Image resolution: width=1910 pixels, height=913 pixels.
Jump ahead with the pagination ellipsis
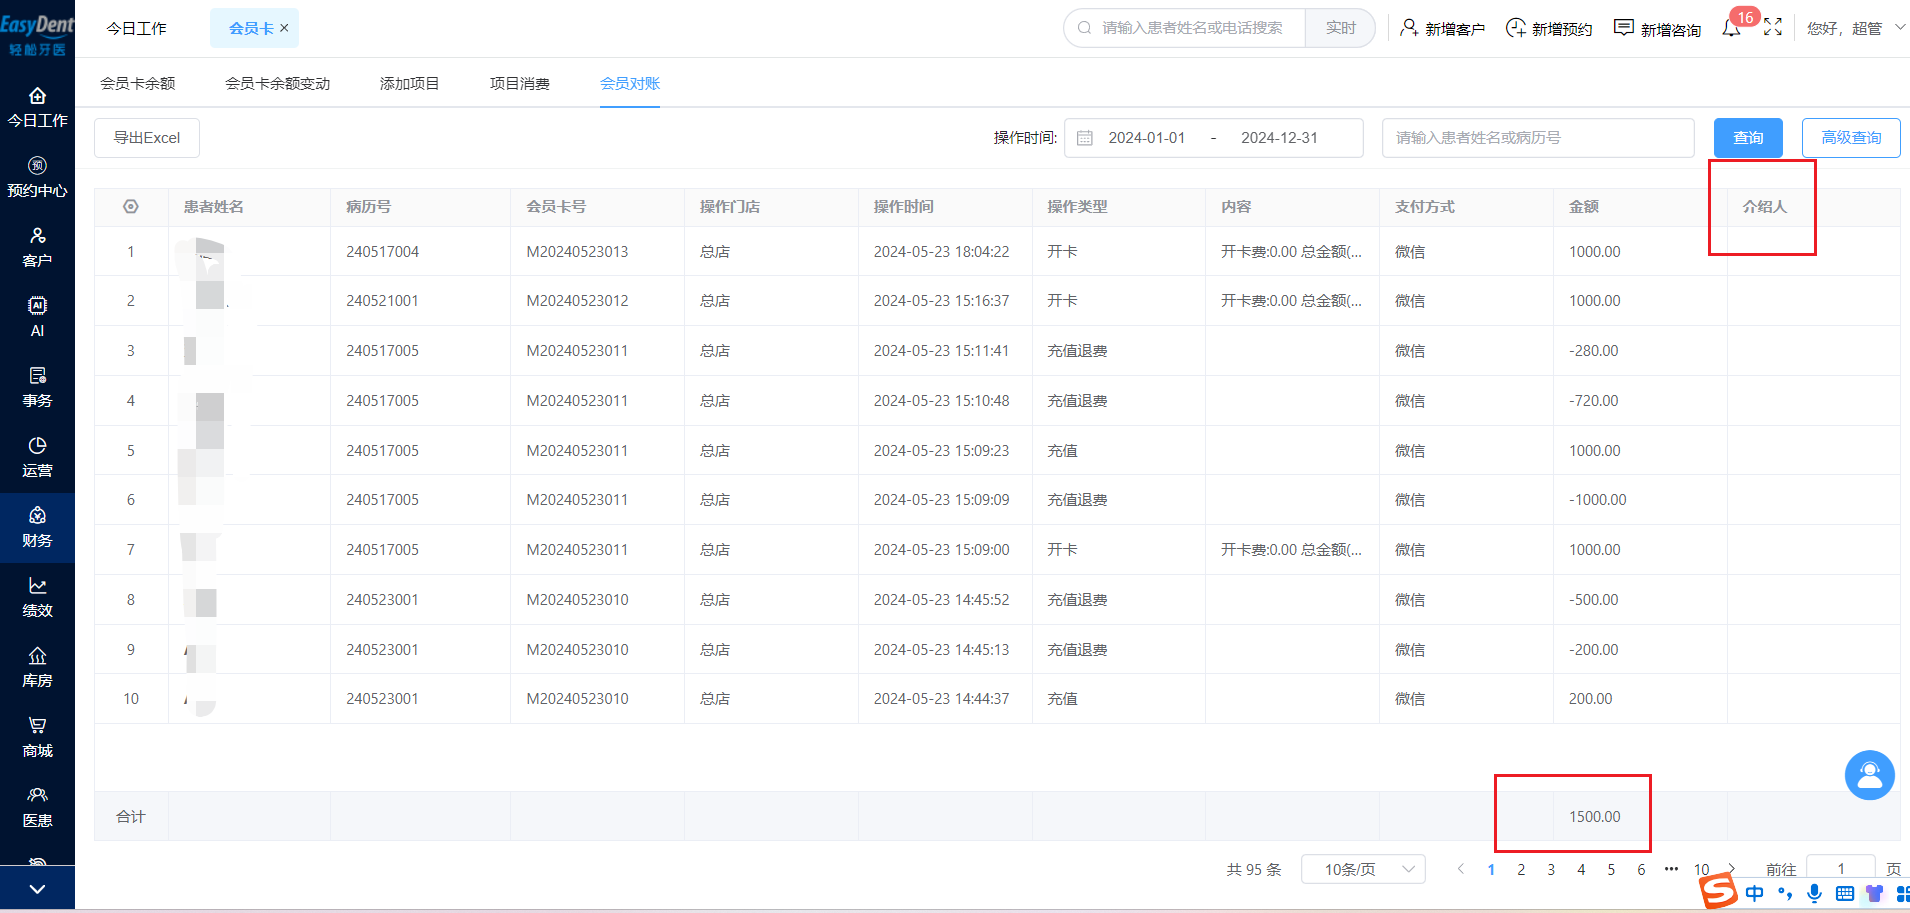tap(1671, 869)
